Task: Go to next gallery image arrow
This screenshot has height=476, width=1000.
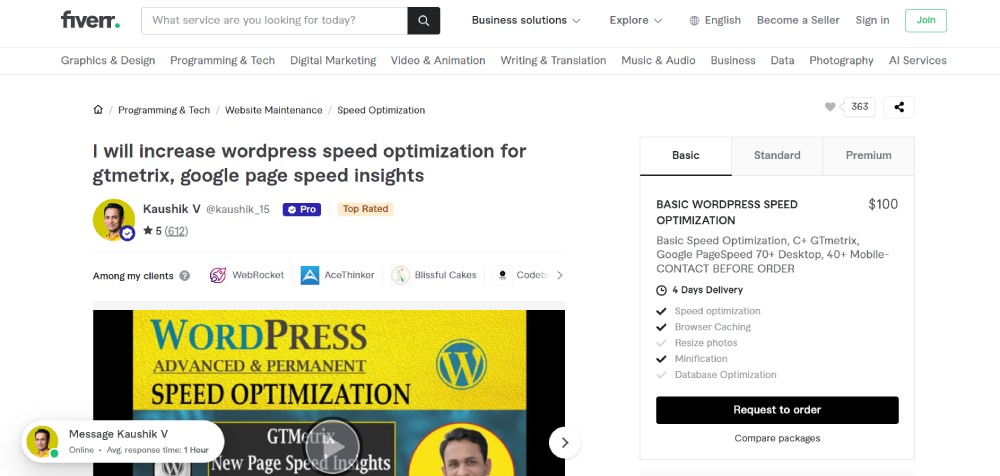Action: coord(564,442)
